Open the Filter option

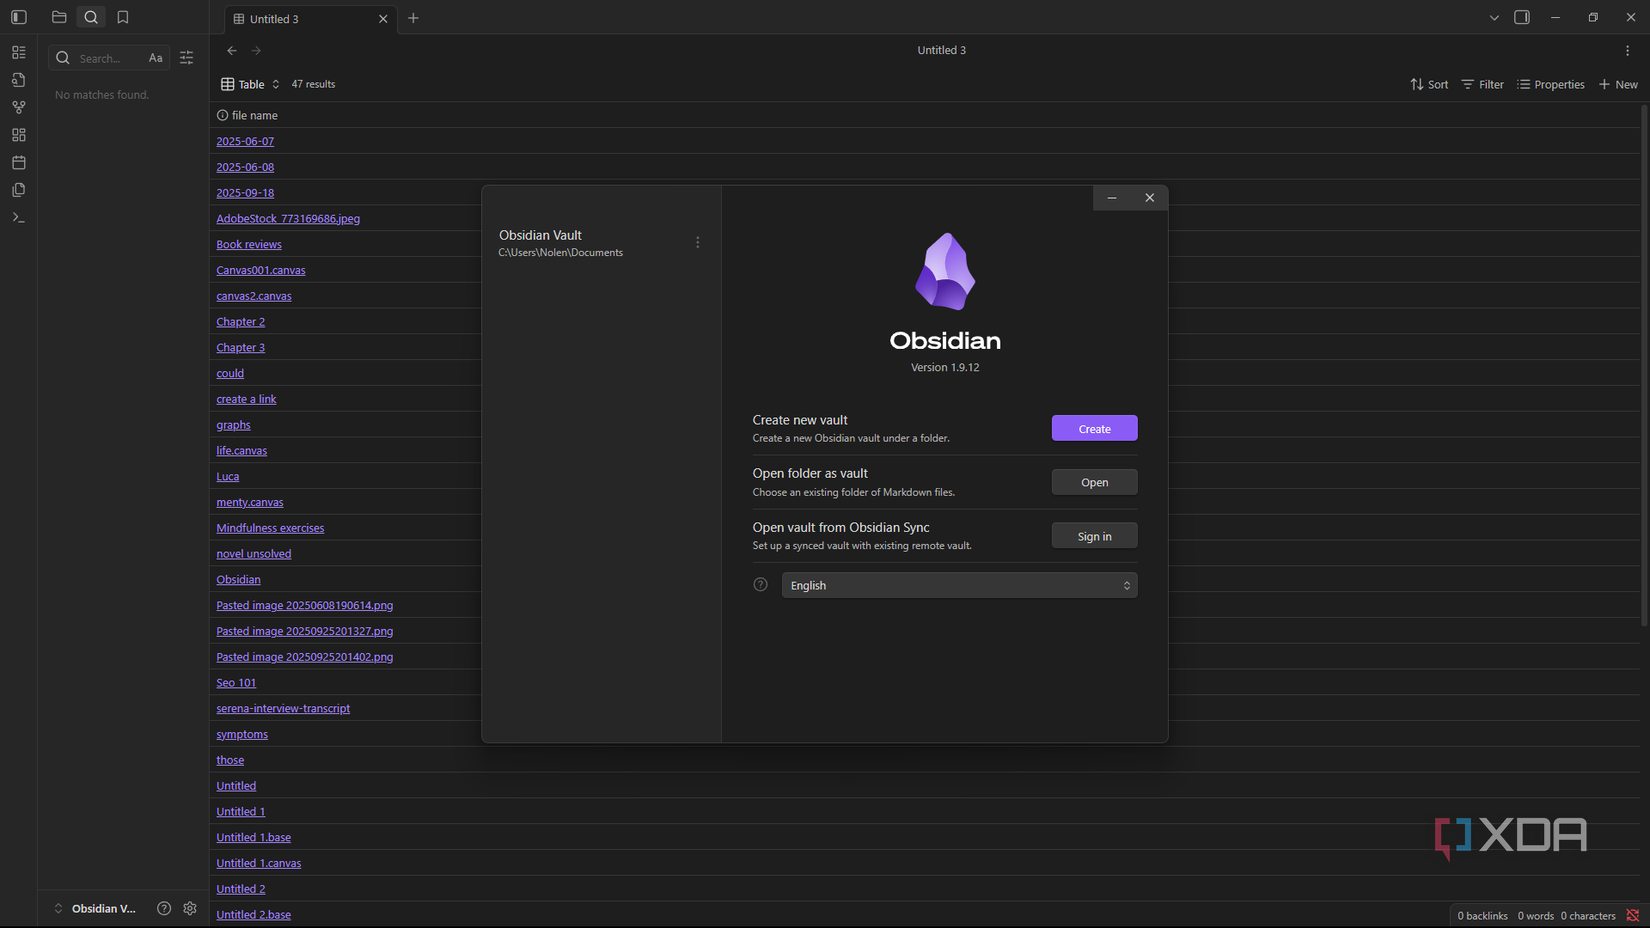pyautogui.click(x=1483, y=84)
